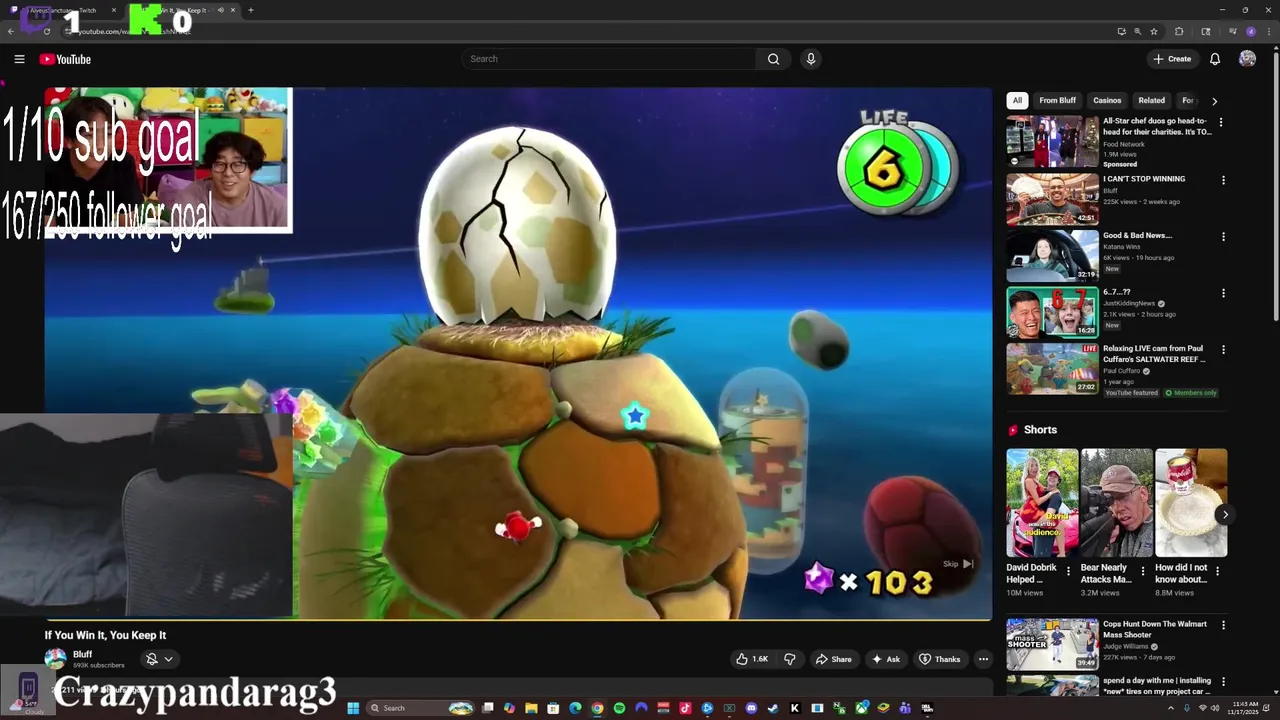1280x720 pixels.
Task: Focus the YouTube search field
Action: 610,59
